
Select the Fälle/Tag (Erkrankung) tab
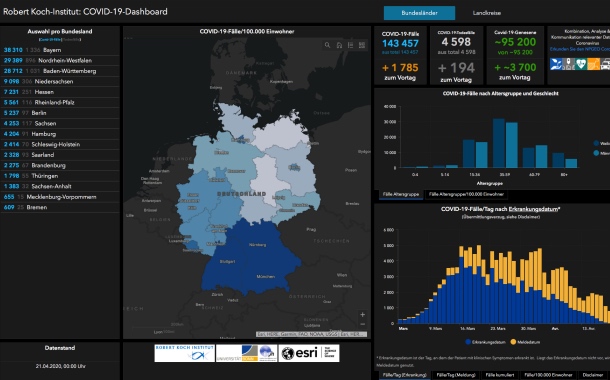point(405,375)
